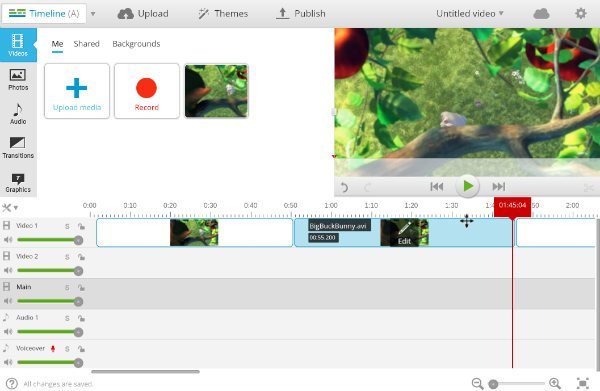The width and height of the screenshot is (600, 391).
Task: Click the fit-timeline-to-screen icon
Action: [582, 383]
